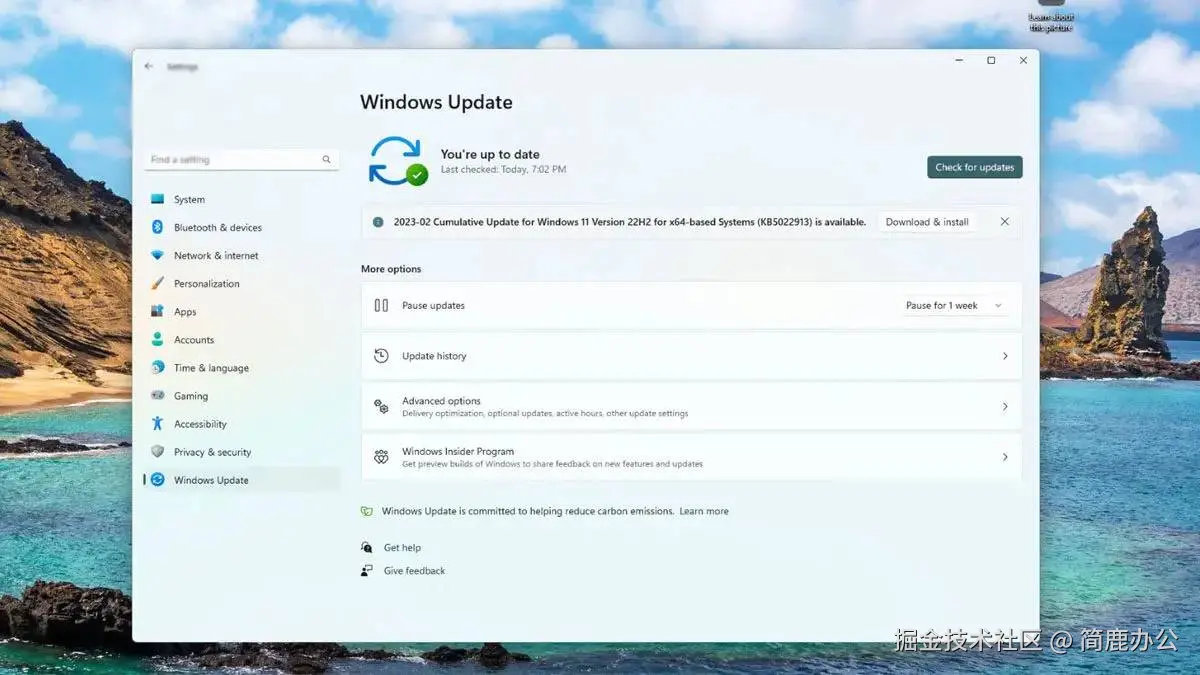Viewport: 1200px width, 675px height.
Task: Click the Advanced options gear icon
Action: 381,406
